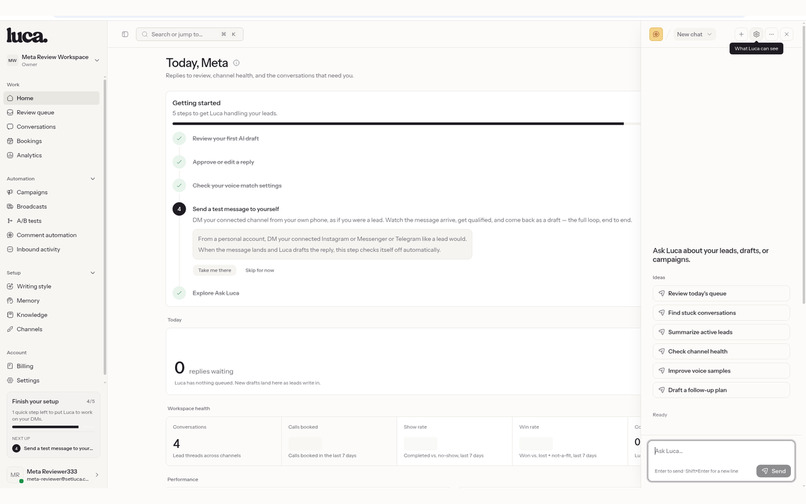Image resolution: width=806 pixels, height=504 pixels.
Task: Click the Ask Luca input field
Action: [x=721, y=451]
